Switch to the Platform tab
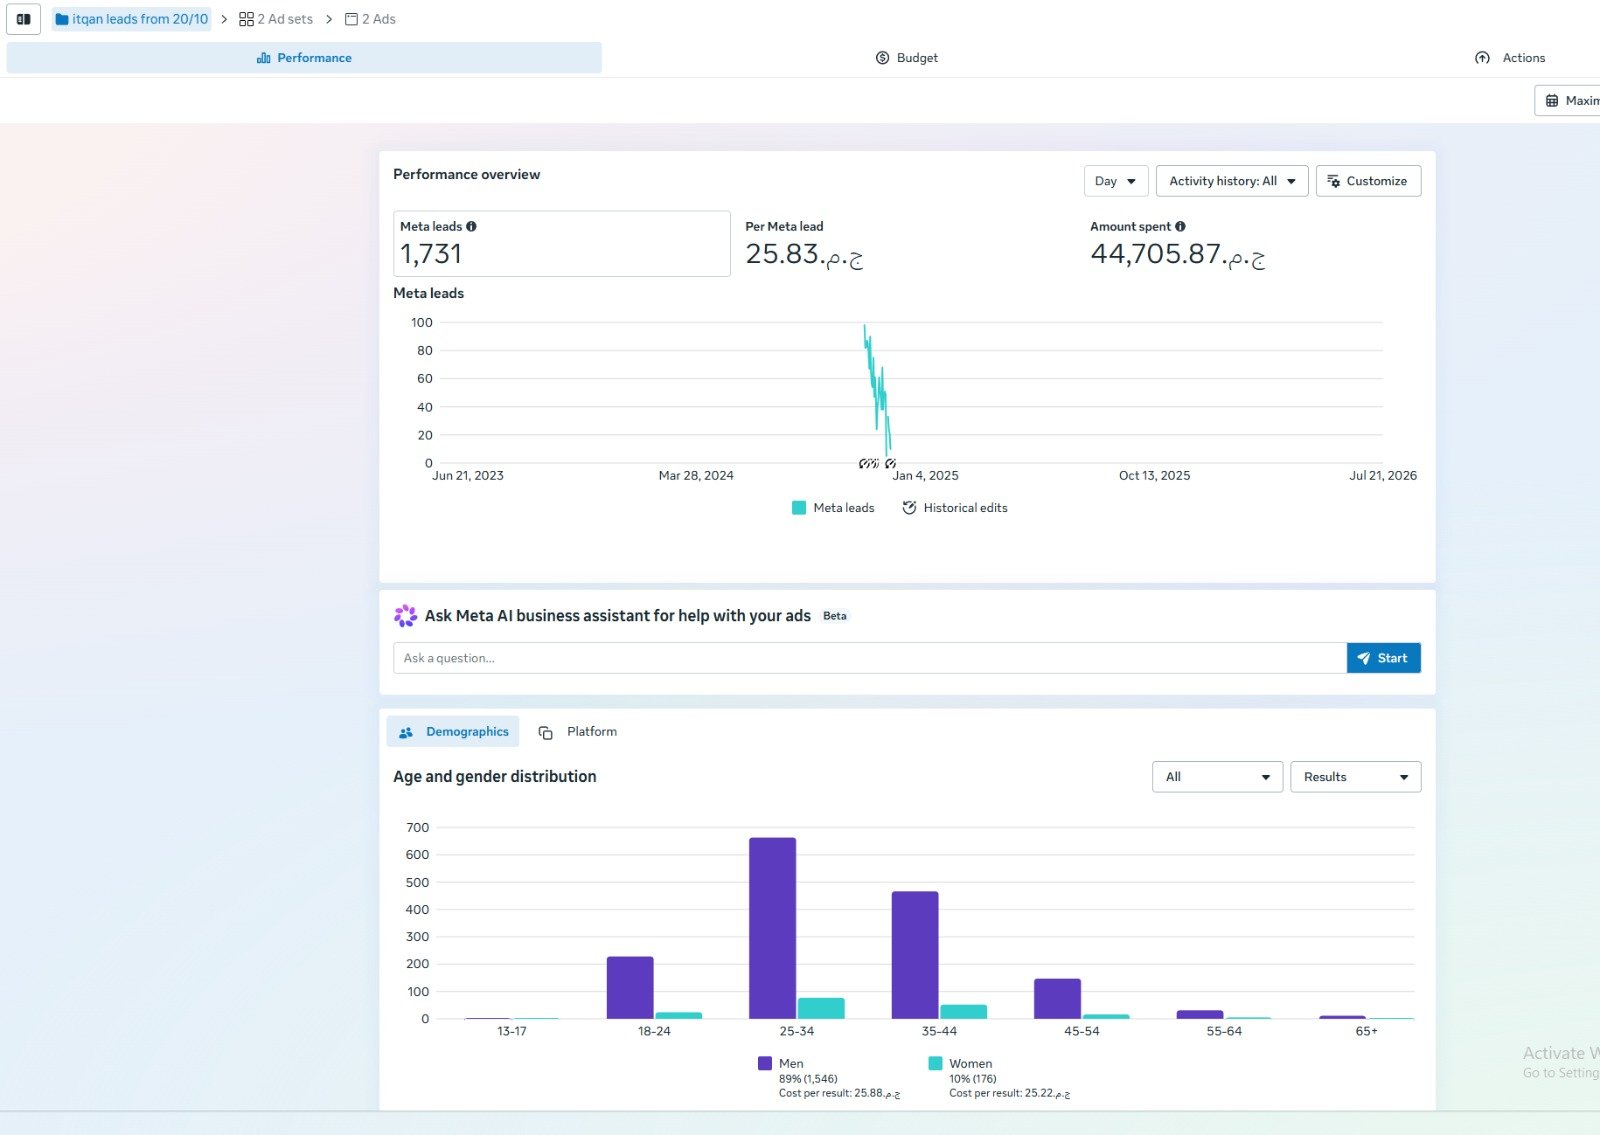1600x1135 pixels. tap(578, 732)
